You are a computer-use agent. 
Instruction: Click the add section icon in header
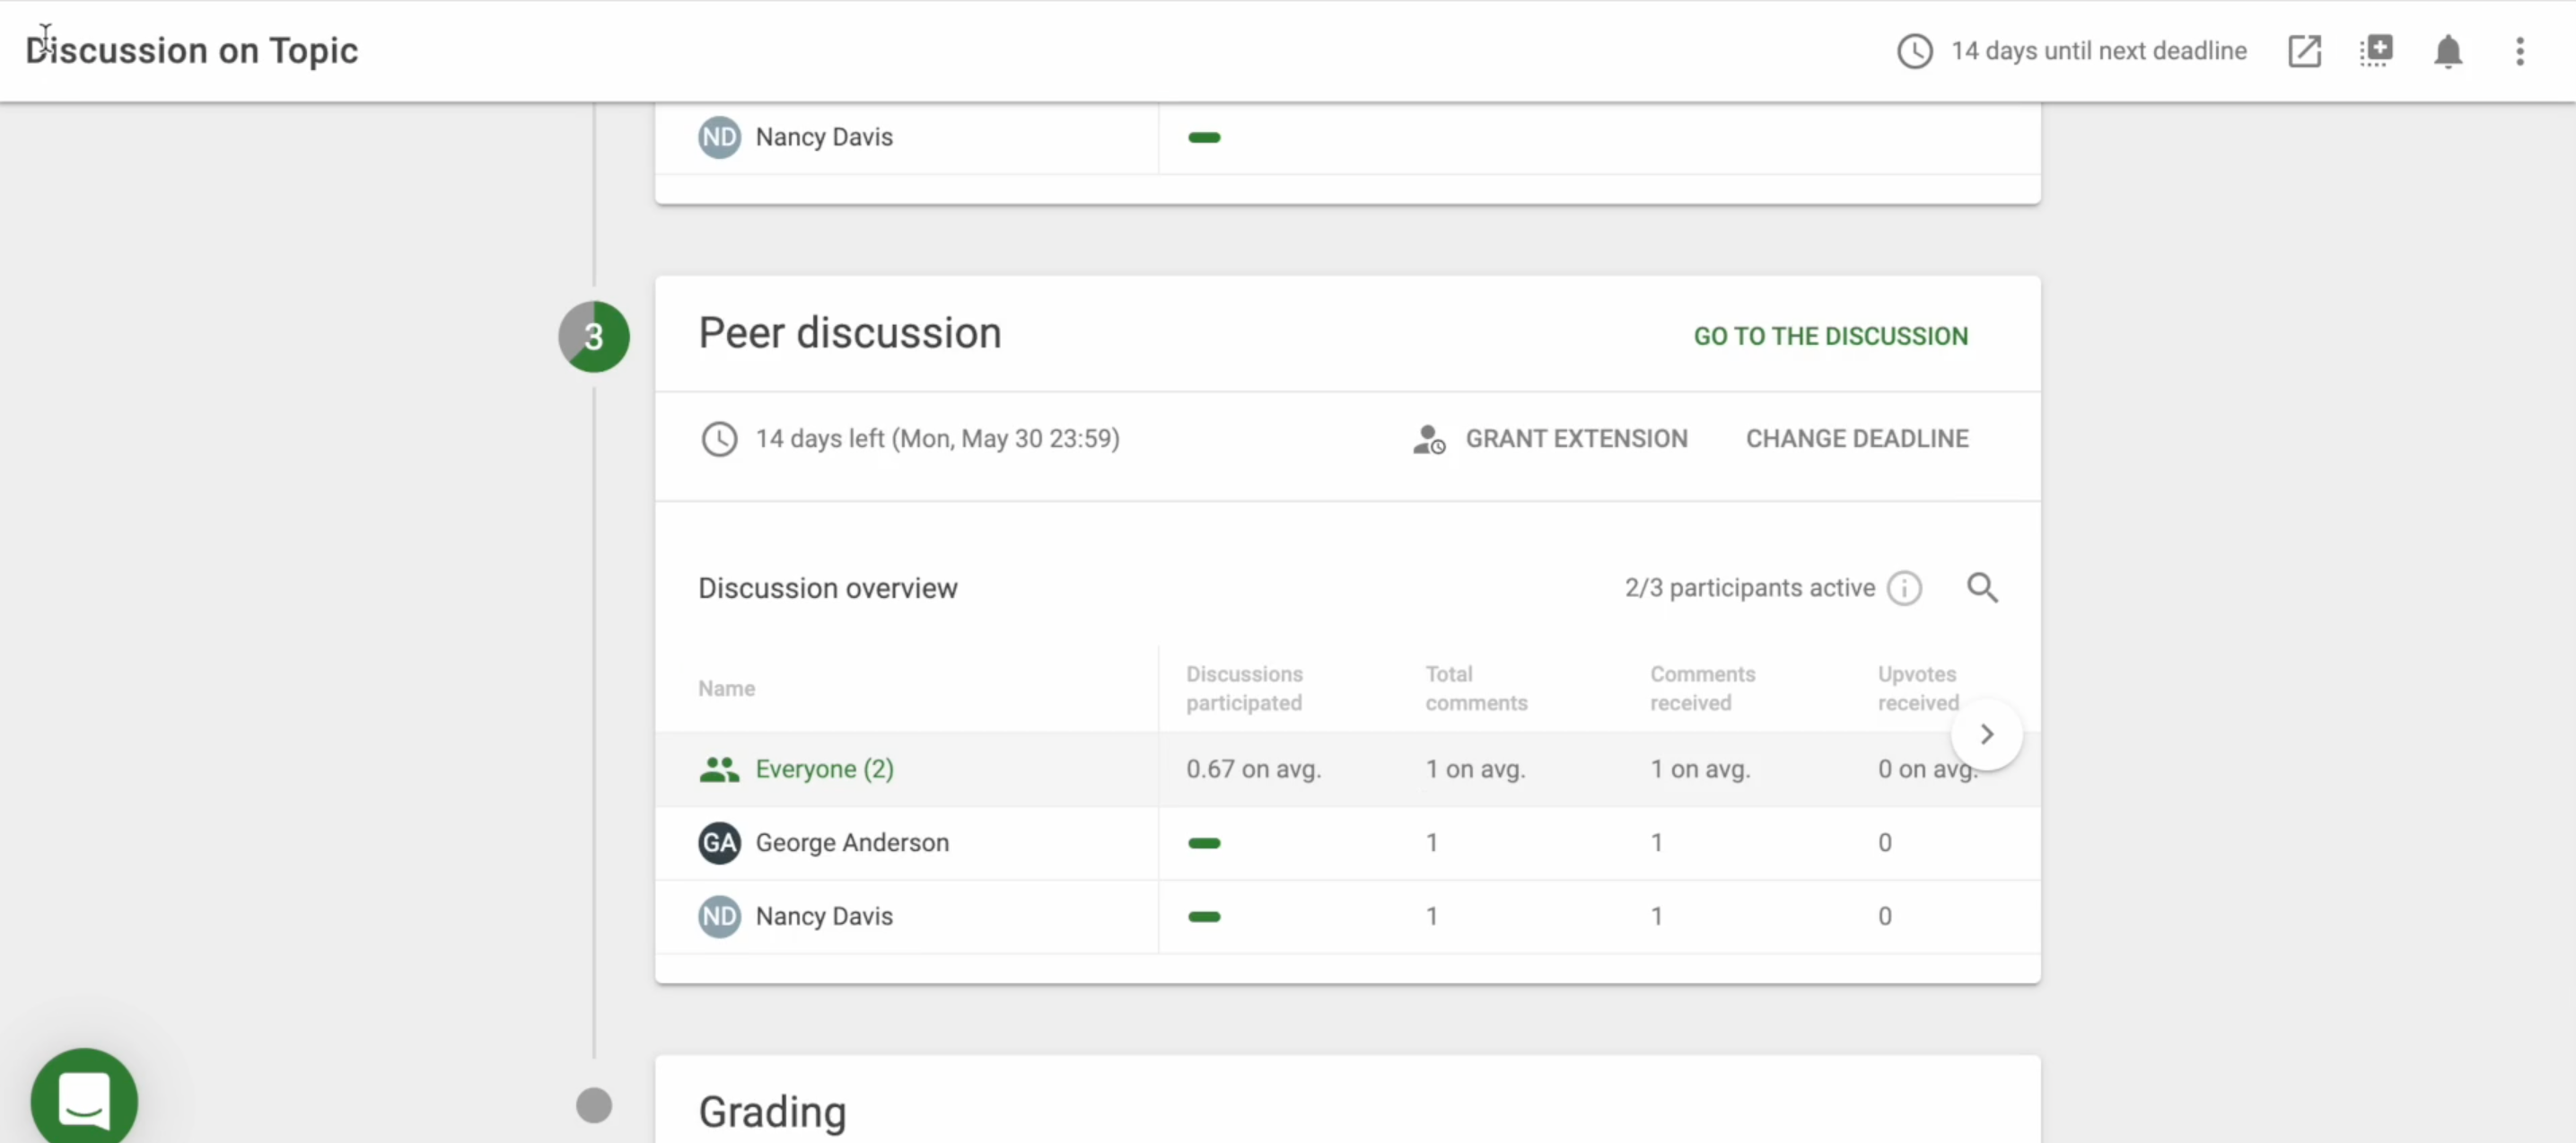pyautogui.click(x=2376, y=51)
